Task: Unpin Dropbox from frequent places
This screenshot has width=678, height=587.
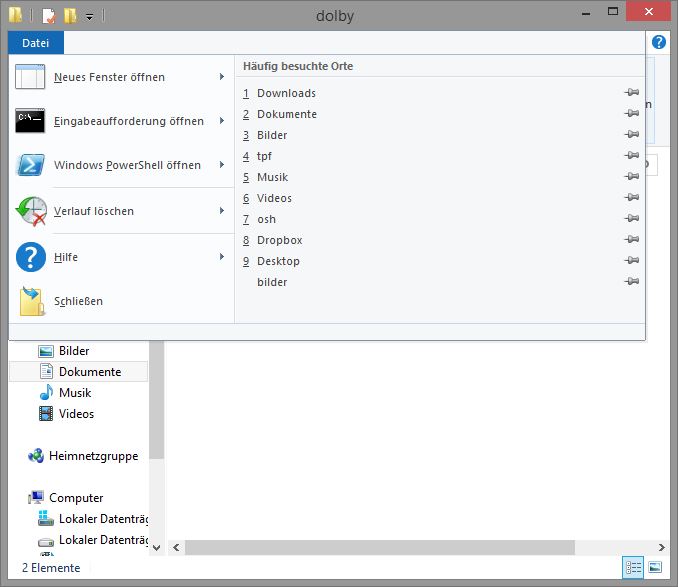Action: (631, 240)
